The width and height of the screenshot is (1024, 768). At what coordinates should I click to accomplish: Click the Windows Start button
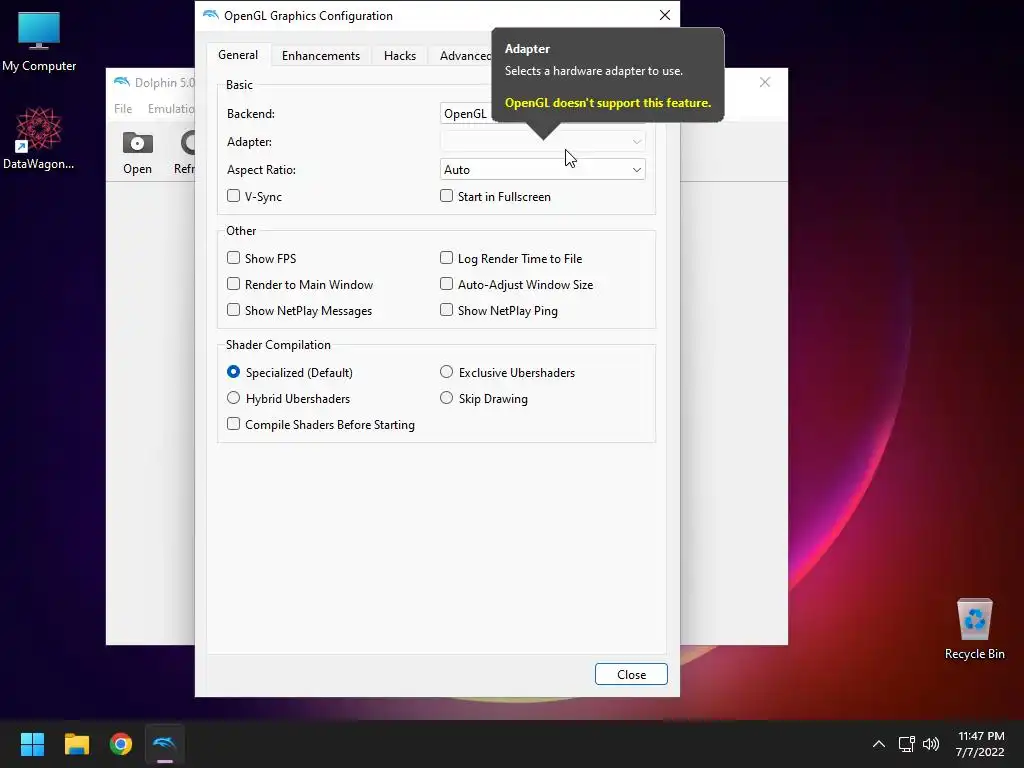[x=32, y=744]
